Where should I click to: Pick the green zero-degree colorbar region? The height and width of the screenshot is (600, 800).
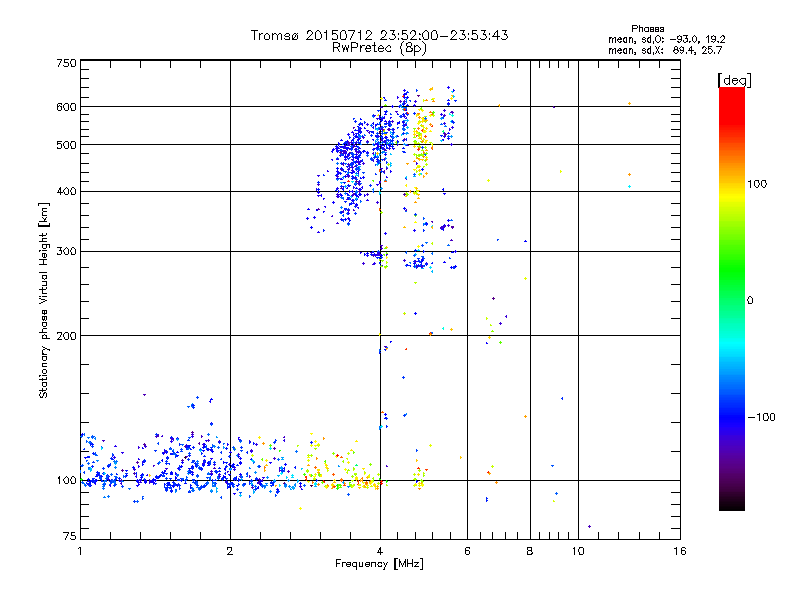732,300
